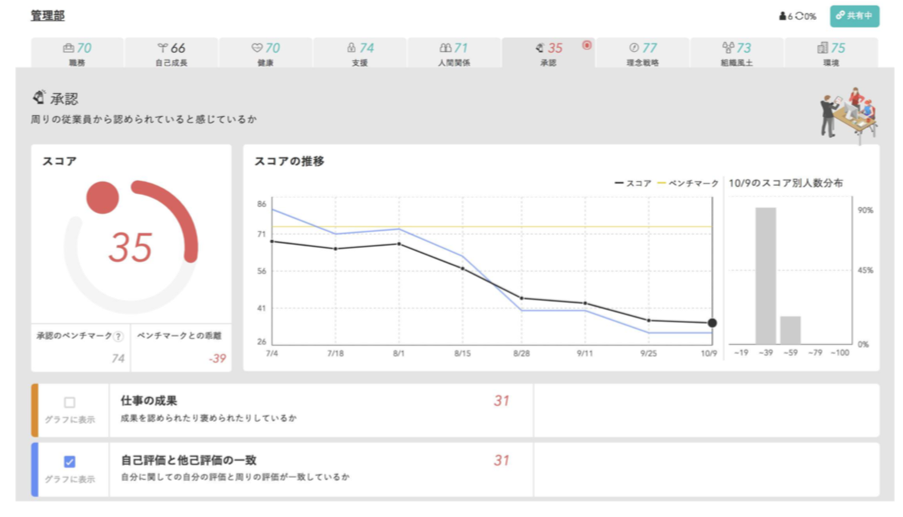Click the 7/4 date axis label
The image size is (903, 517).
272,353
